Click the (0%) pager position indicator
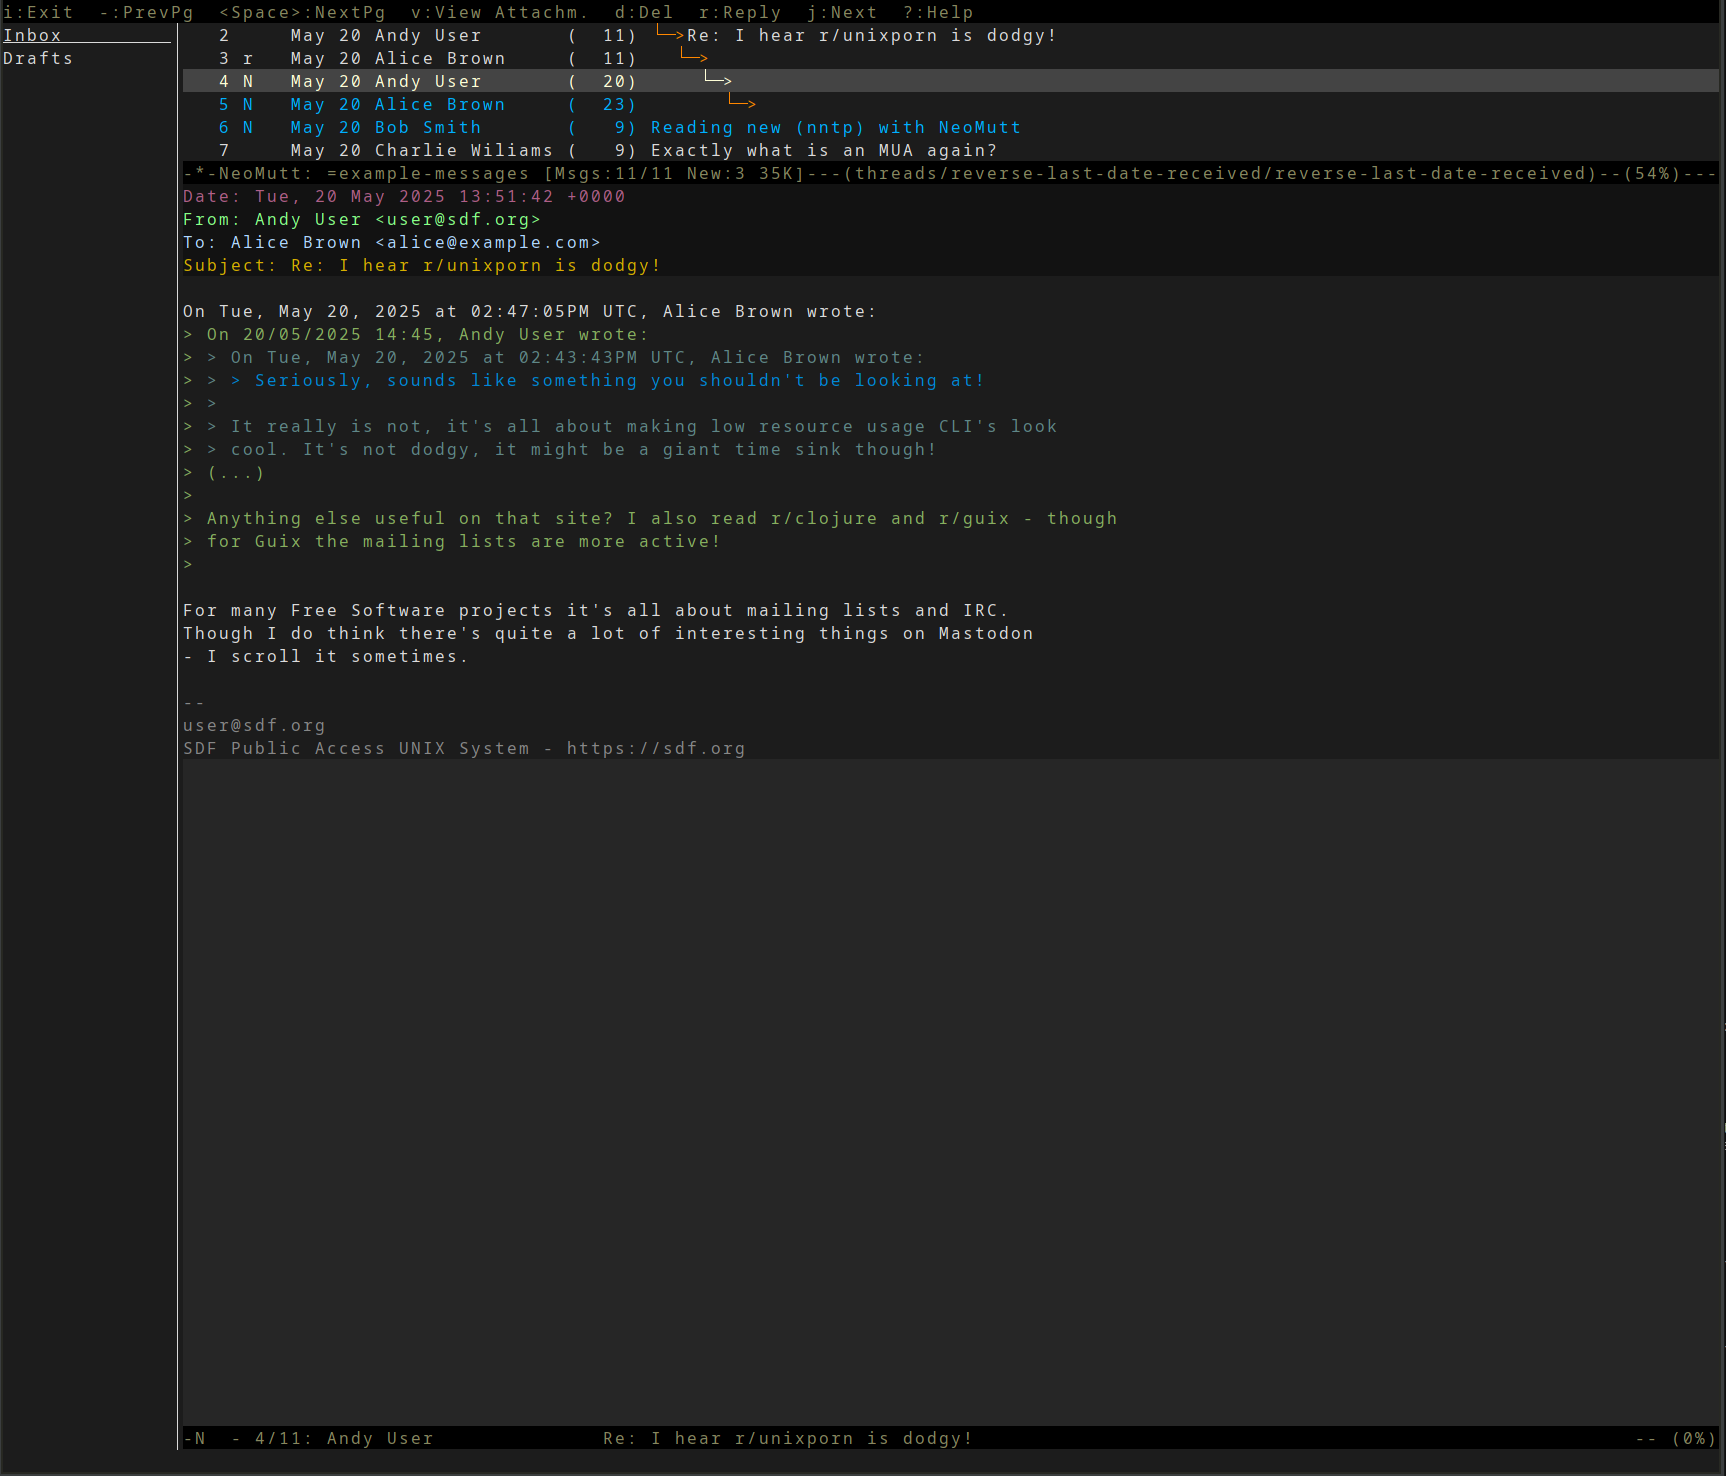Screen dimensions: 1726x1476 pos(1694,1438)
